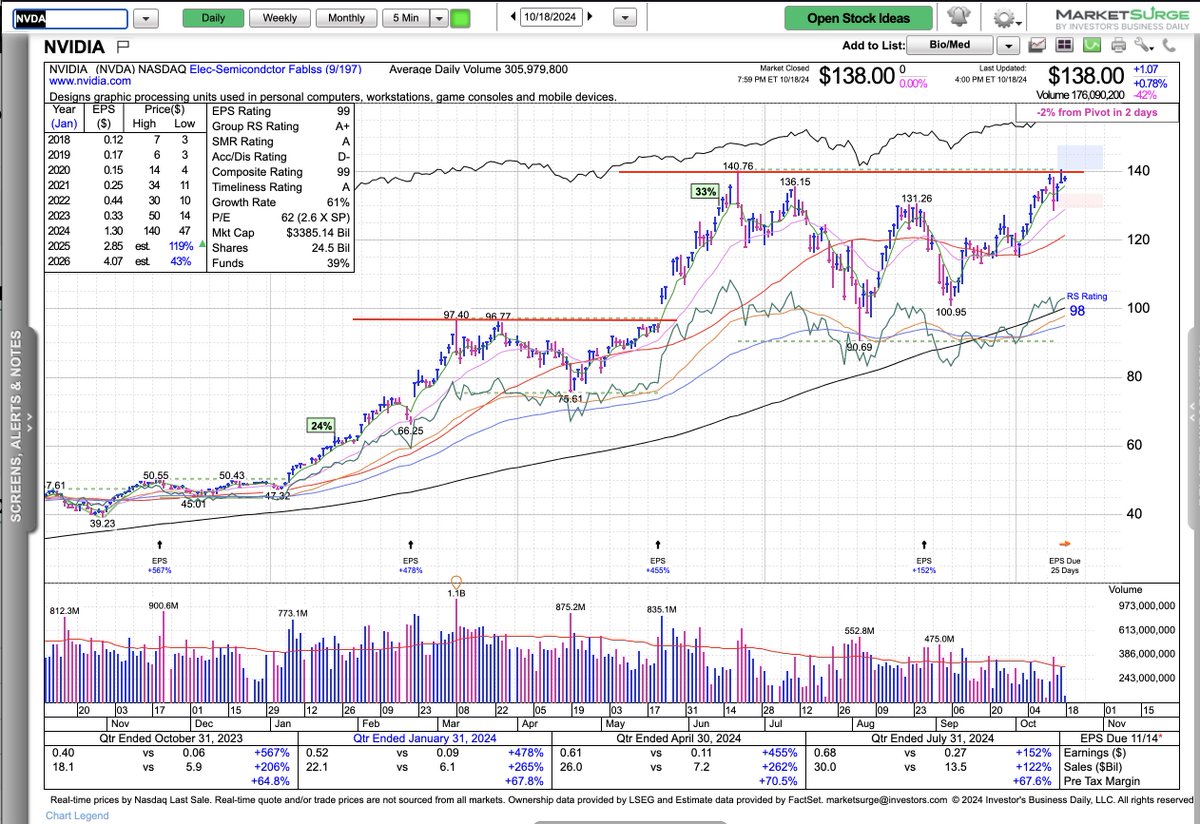Click the 552.8M volume label
The height and width of the screenshot is (824, 1200).
click(x=859, y=631)
